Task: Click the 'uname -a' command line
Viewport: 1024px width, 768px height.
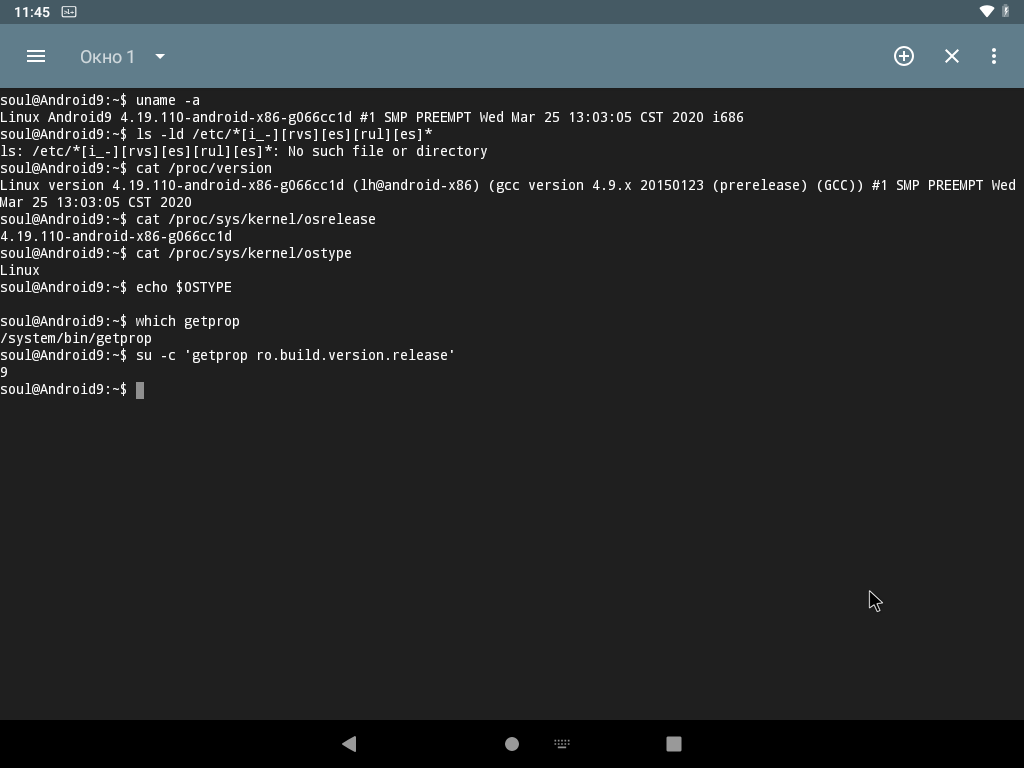Action: click(100, 101)
